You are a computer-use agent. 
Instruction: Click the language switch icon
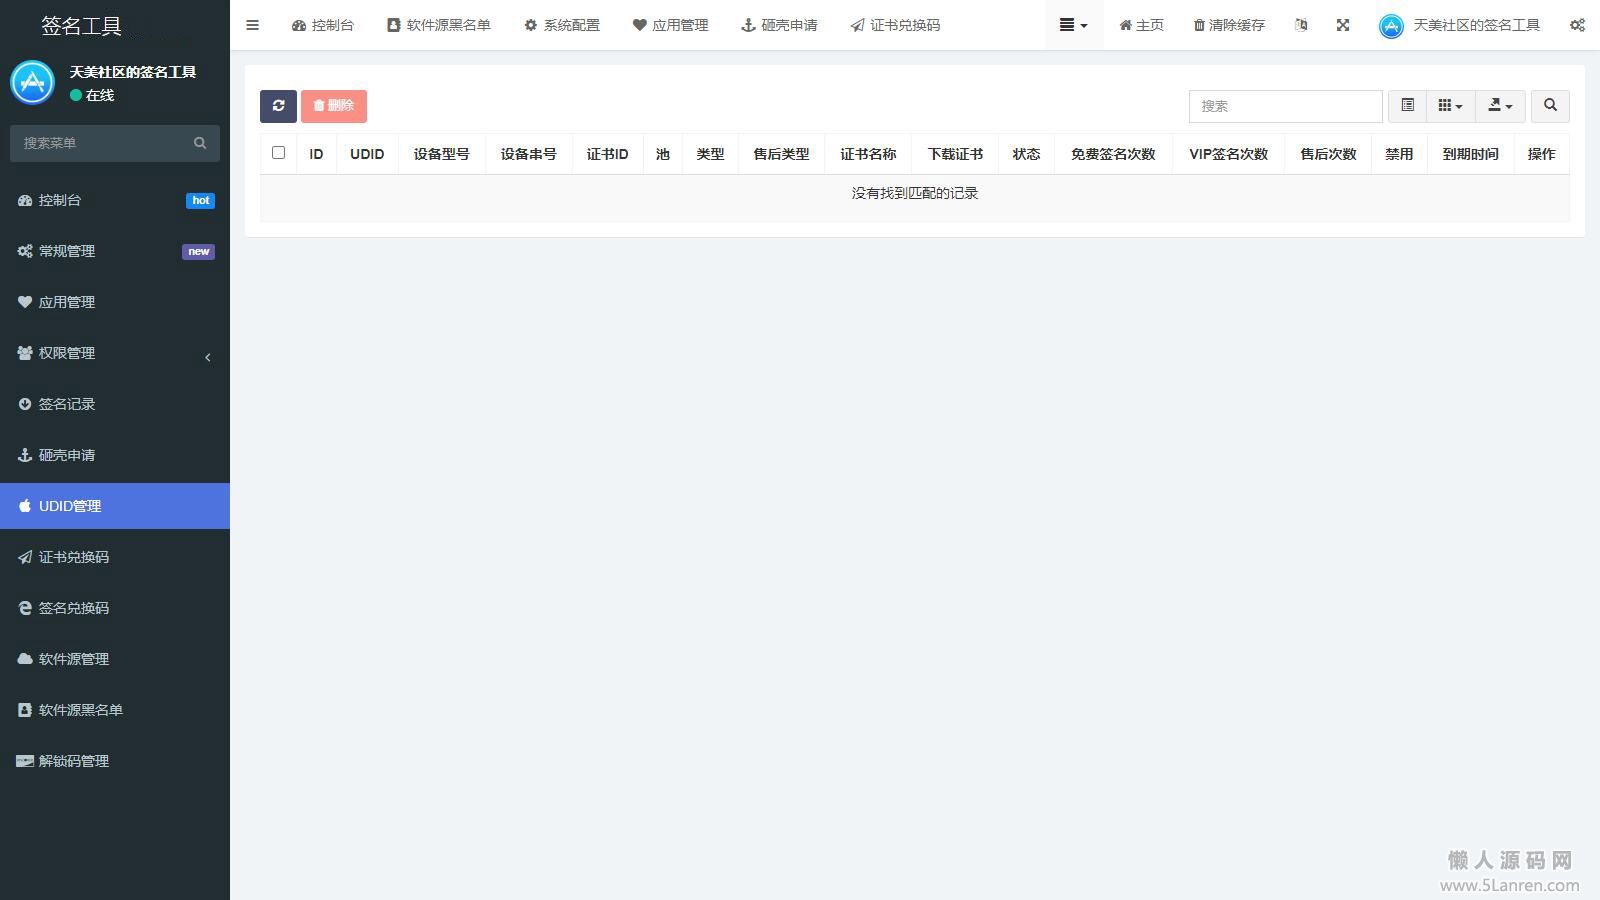1301,25
